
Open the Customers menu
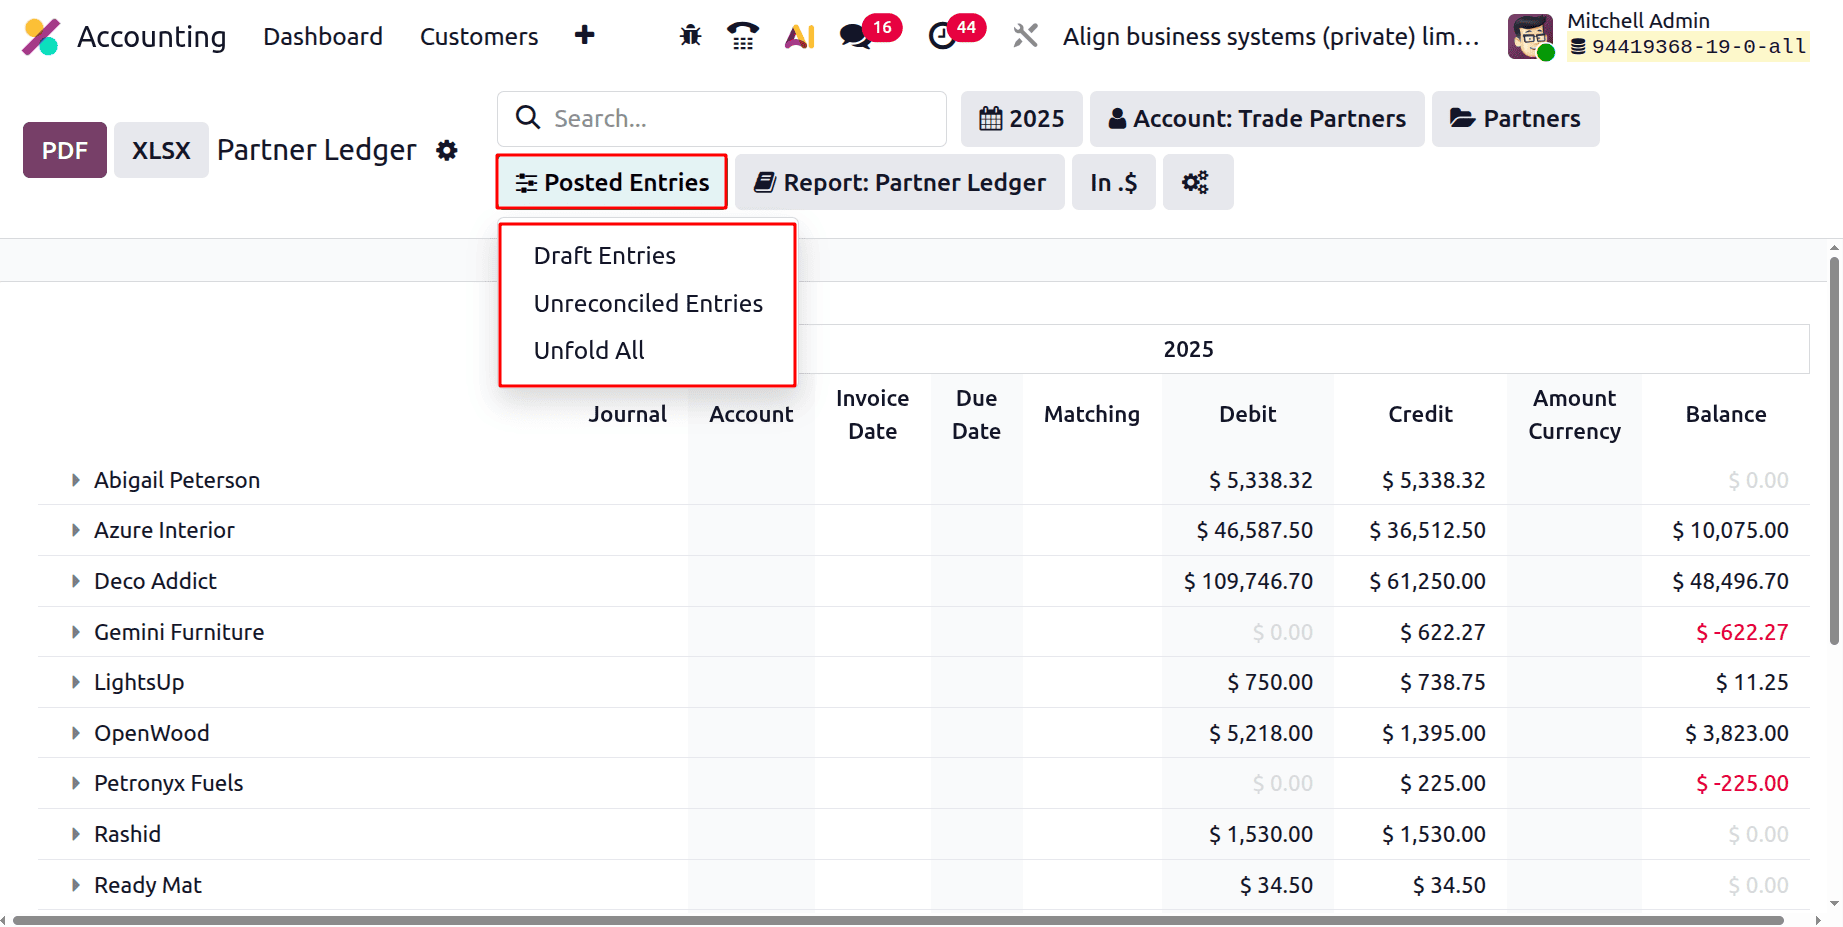[x=479, y=37]
